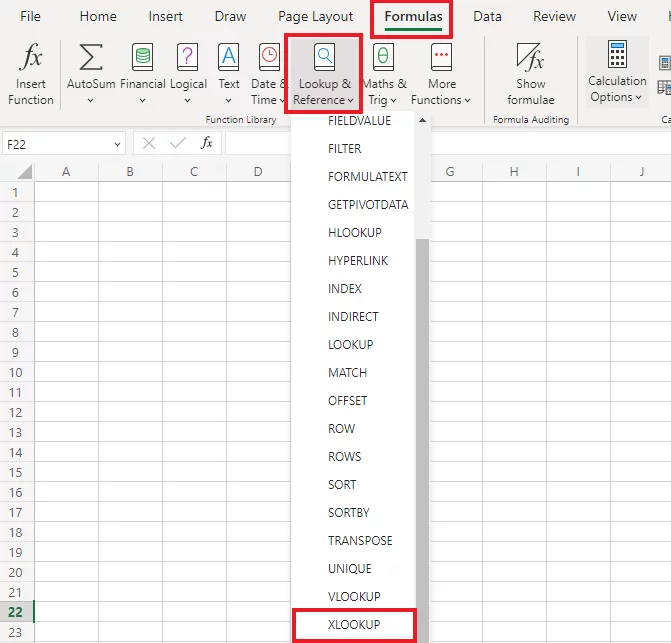
Task: Choose LOOKUP from the function list
Action: [354, 345]
